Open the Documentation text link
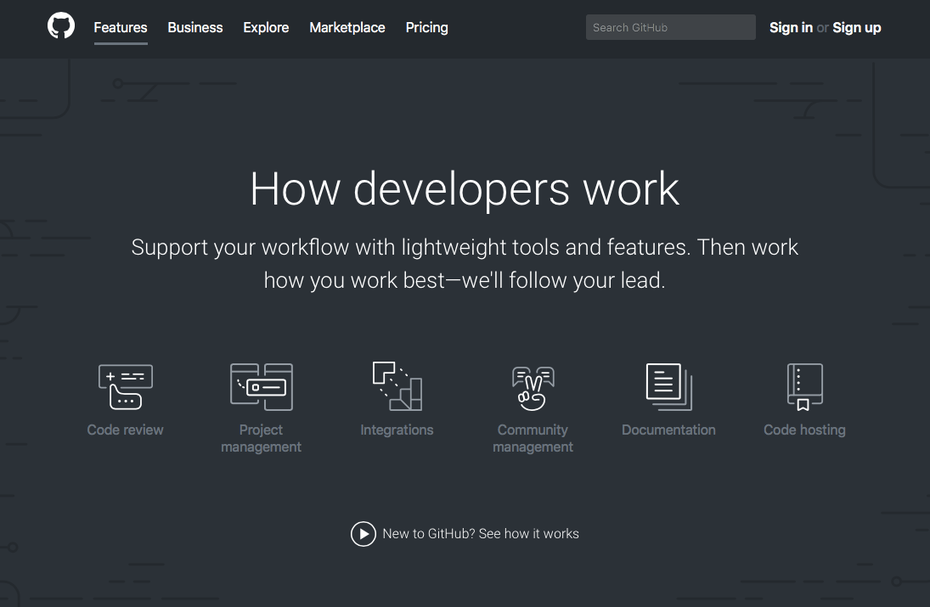930x607 pixels. pyautogui.click(x=668, y=430)
